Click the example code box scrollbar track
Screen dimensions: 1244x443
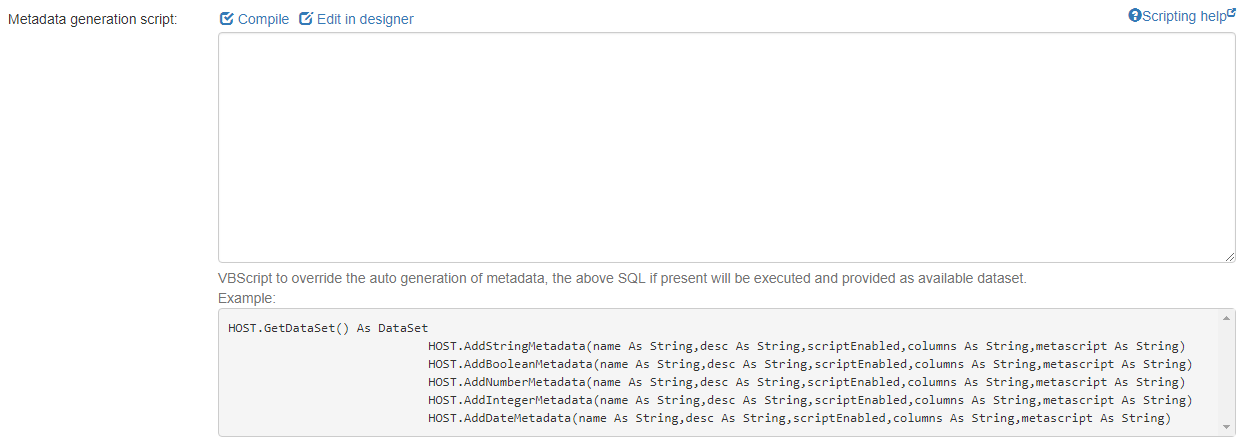[1229, 372]
